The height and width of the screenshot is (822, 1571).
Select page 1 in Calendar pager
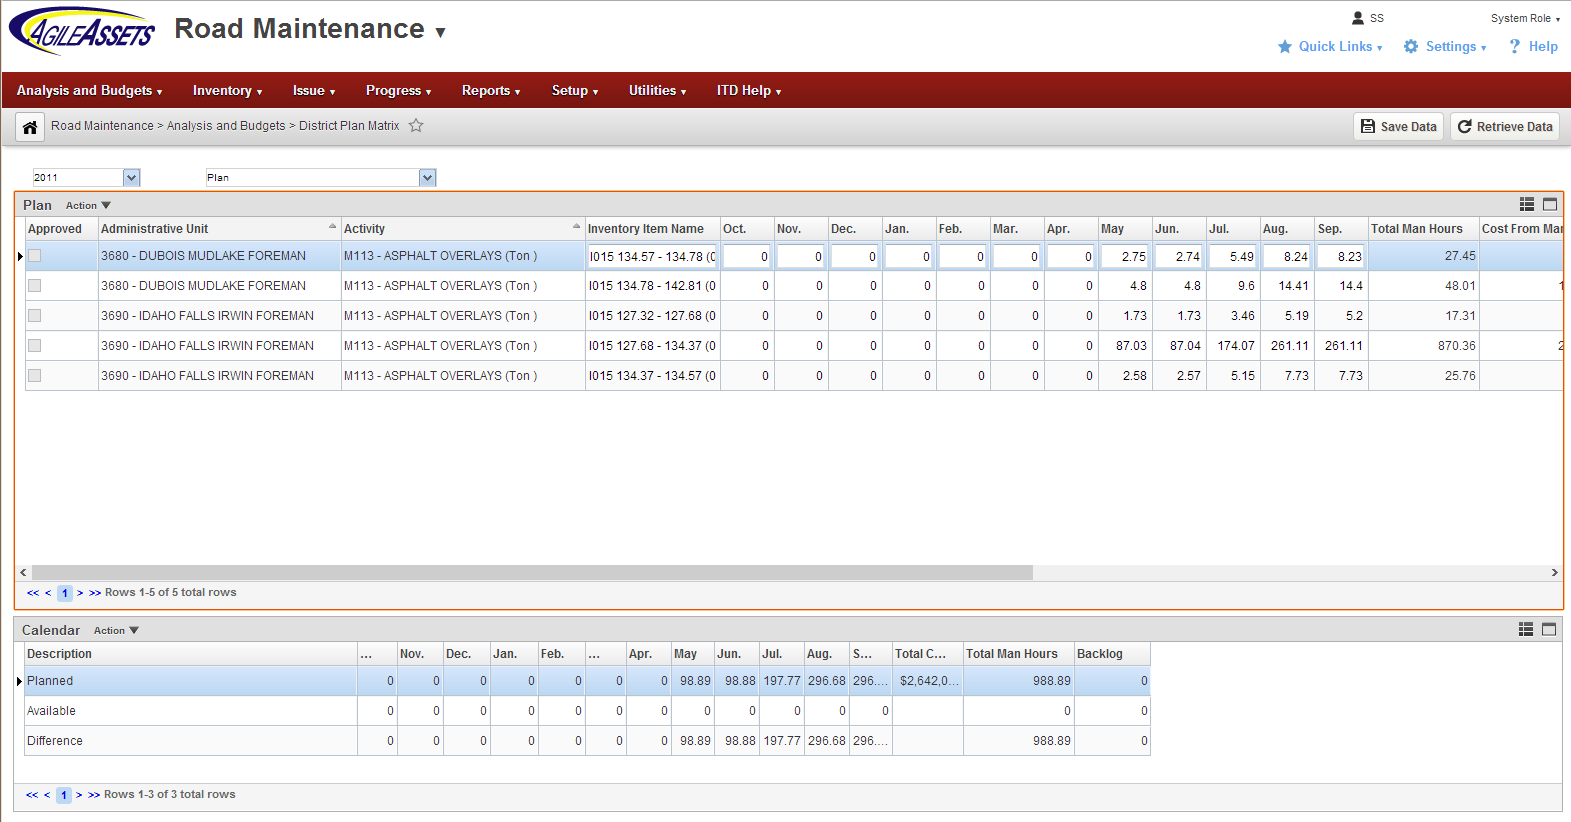point(64,795)
